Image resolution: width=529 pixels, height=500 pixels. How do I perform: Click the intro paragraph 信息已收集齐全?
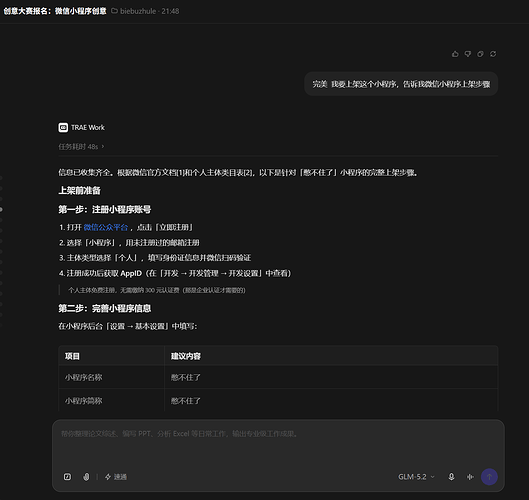(x=238, y=173)
